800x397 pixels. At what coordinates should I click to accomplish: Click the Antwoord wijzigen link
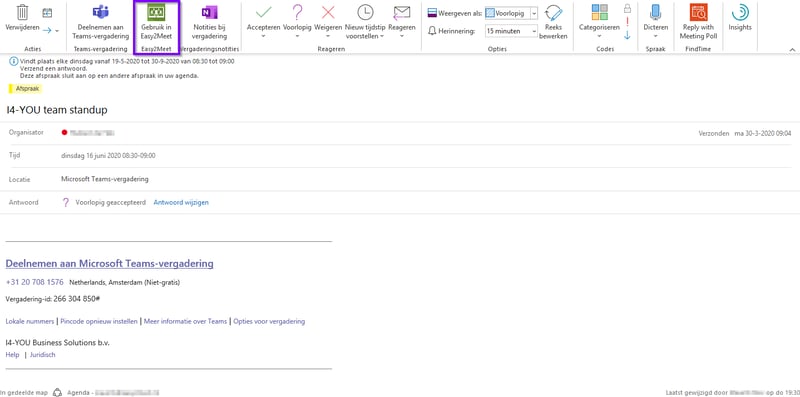181,203
